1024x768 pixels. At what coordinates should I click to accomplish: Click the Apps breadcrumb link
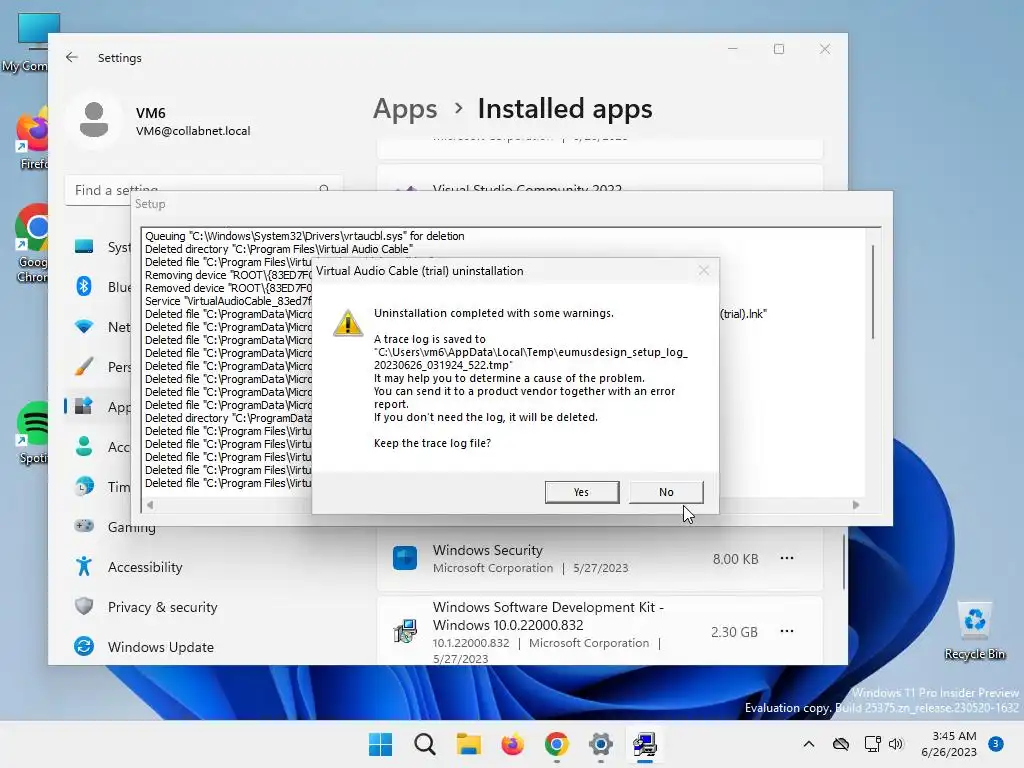(x=405, y=108)
